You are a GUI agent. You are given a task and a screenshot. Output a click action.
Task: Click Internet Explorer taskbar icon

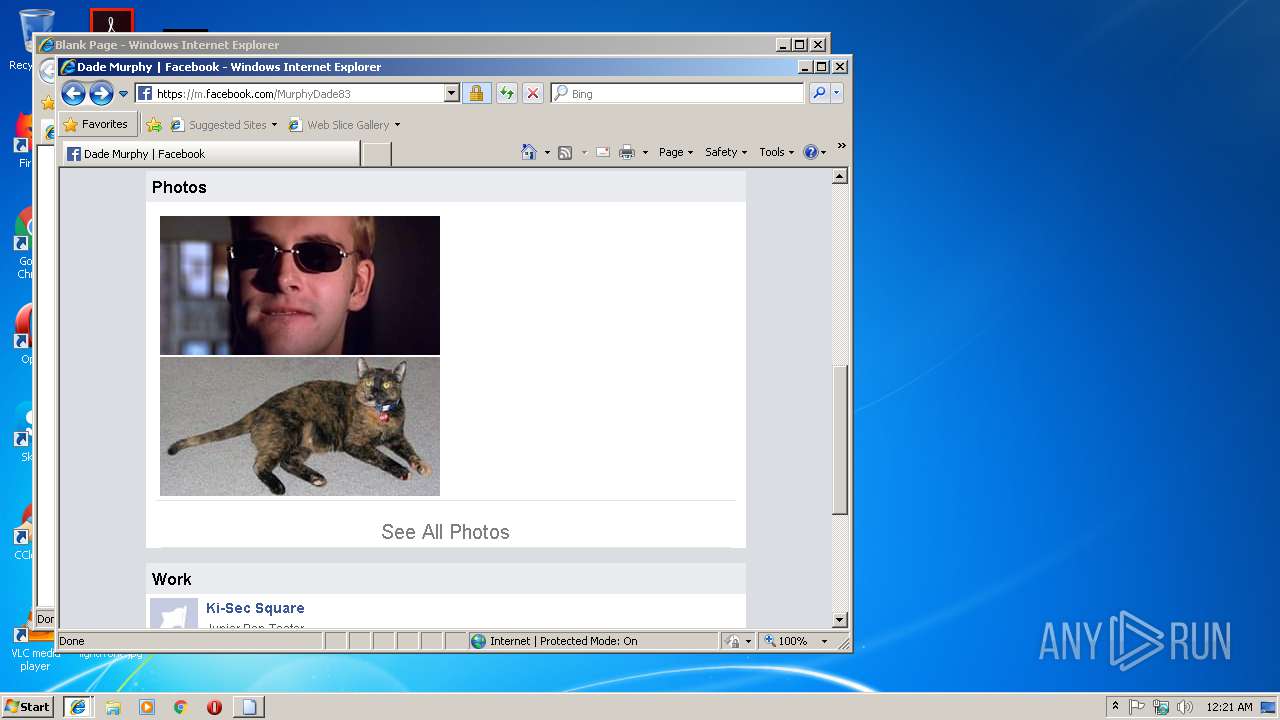(78, 707)
